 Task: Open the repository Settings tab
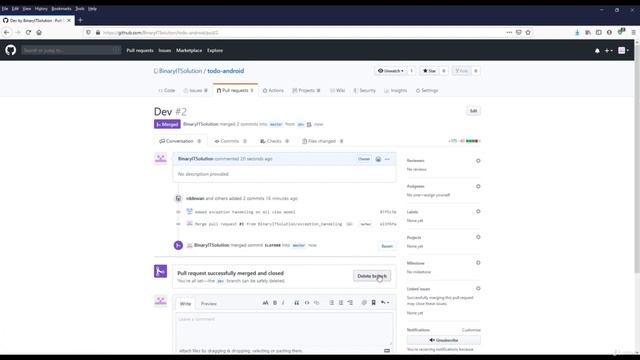click(x=427, y=91)
